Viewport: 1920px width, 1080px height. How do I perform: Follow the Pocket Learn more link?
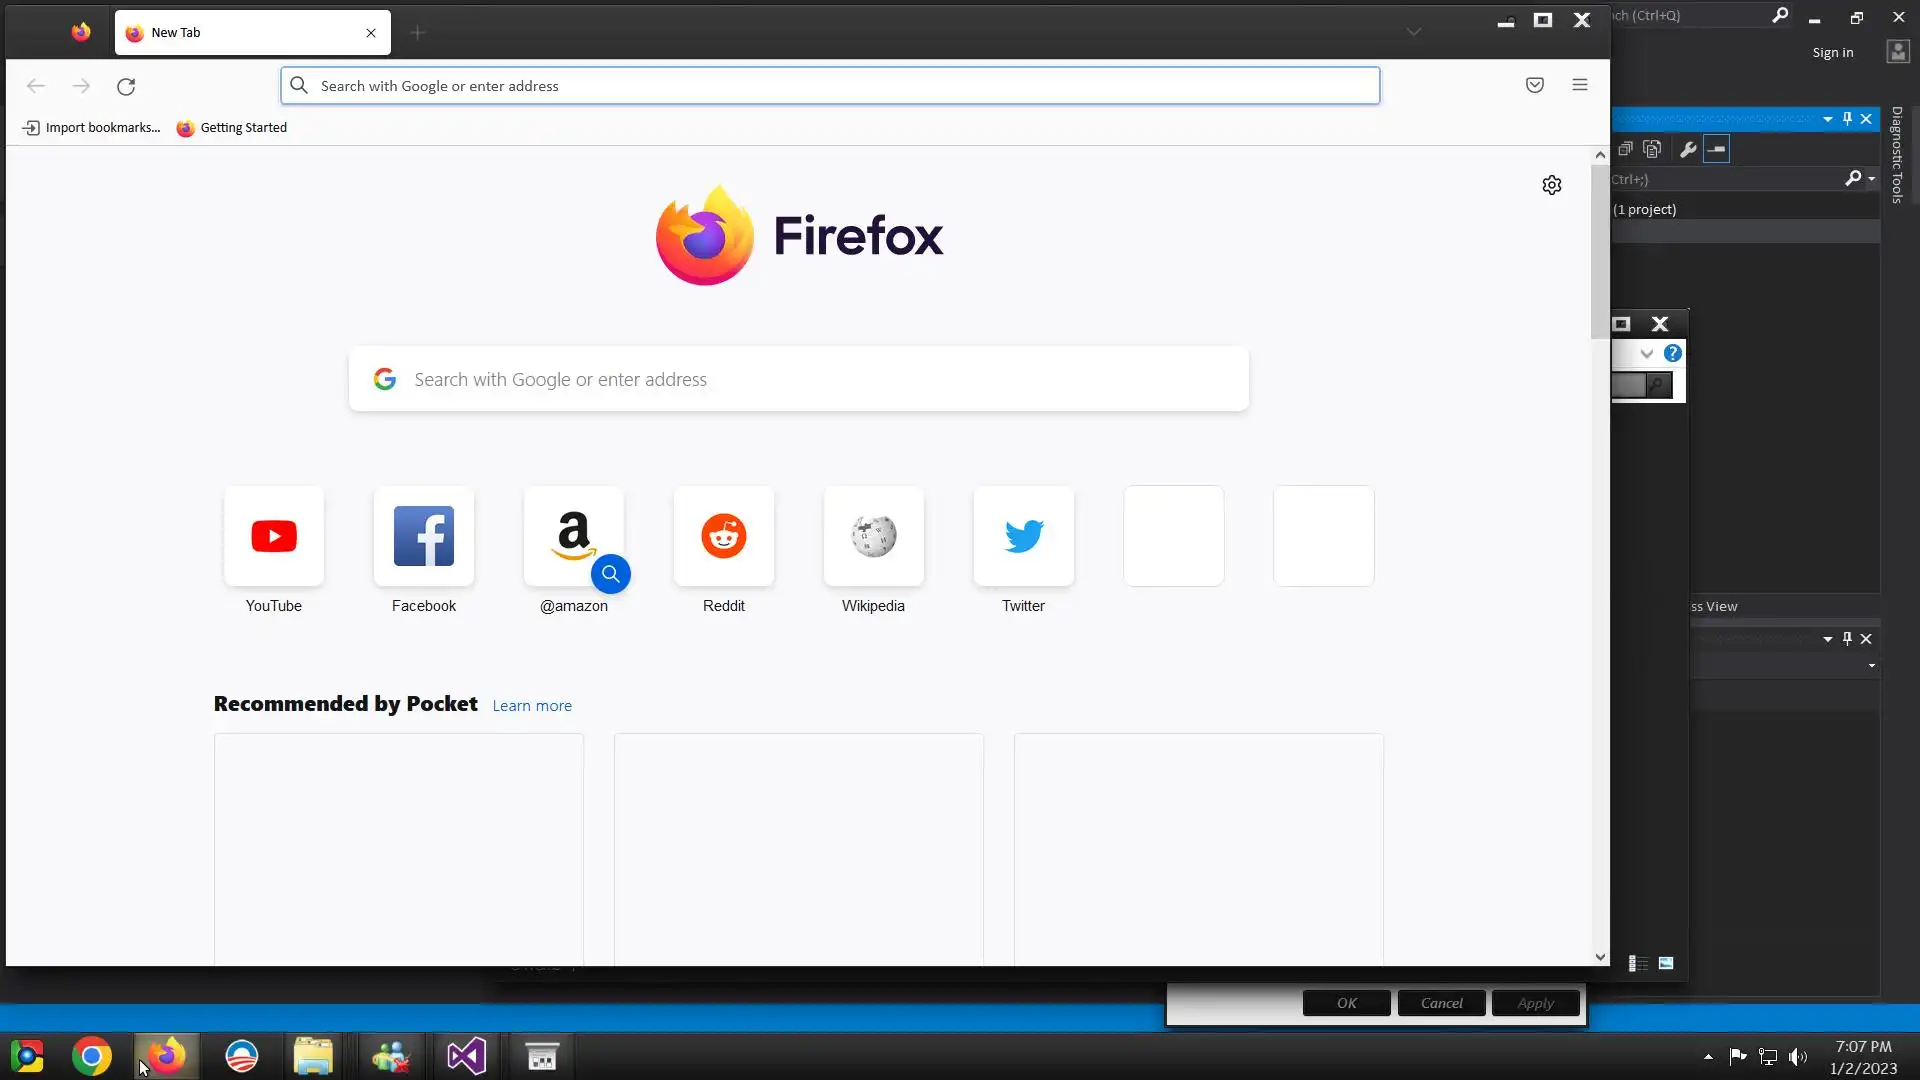532,706
